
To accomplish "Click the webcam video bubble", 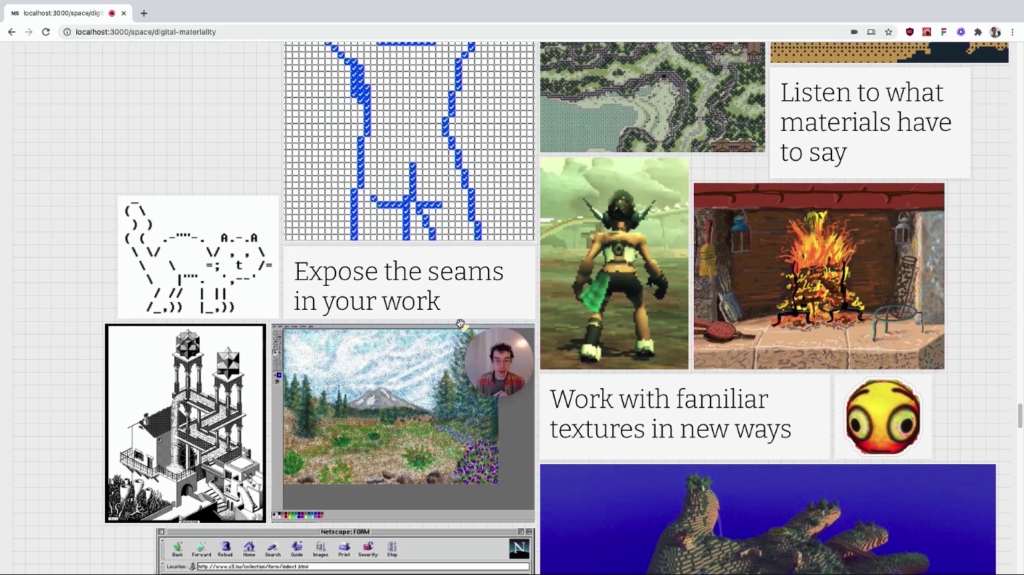I will click(x=499, y=363).
